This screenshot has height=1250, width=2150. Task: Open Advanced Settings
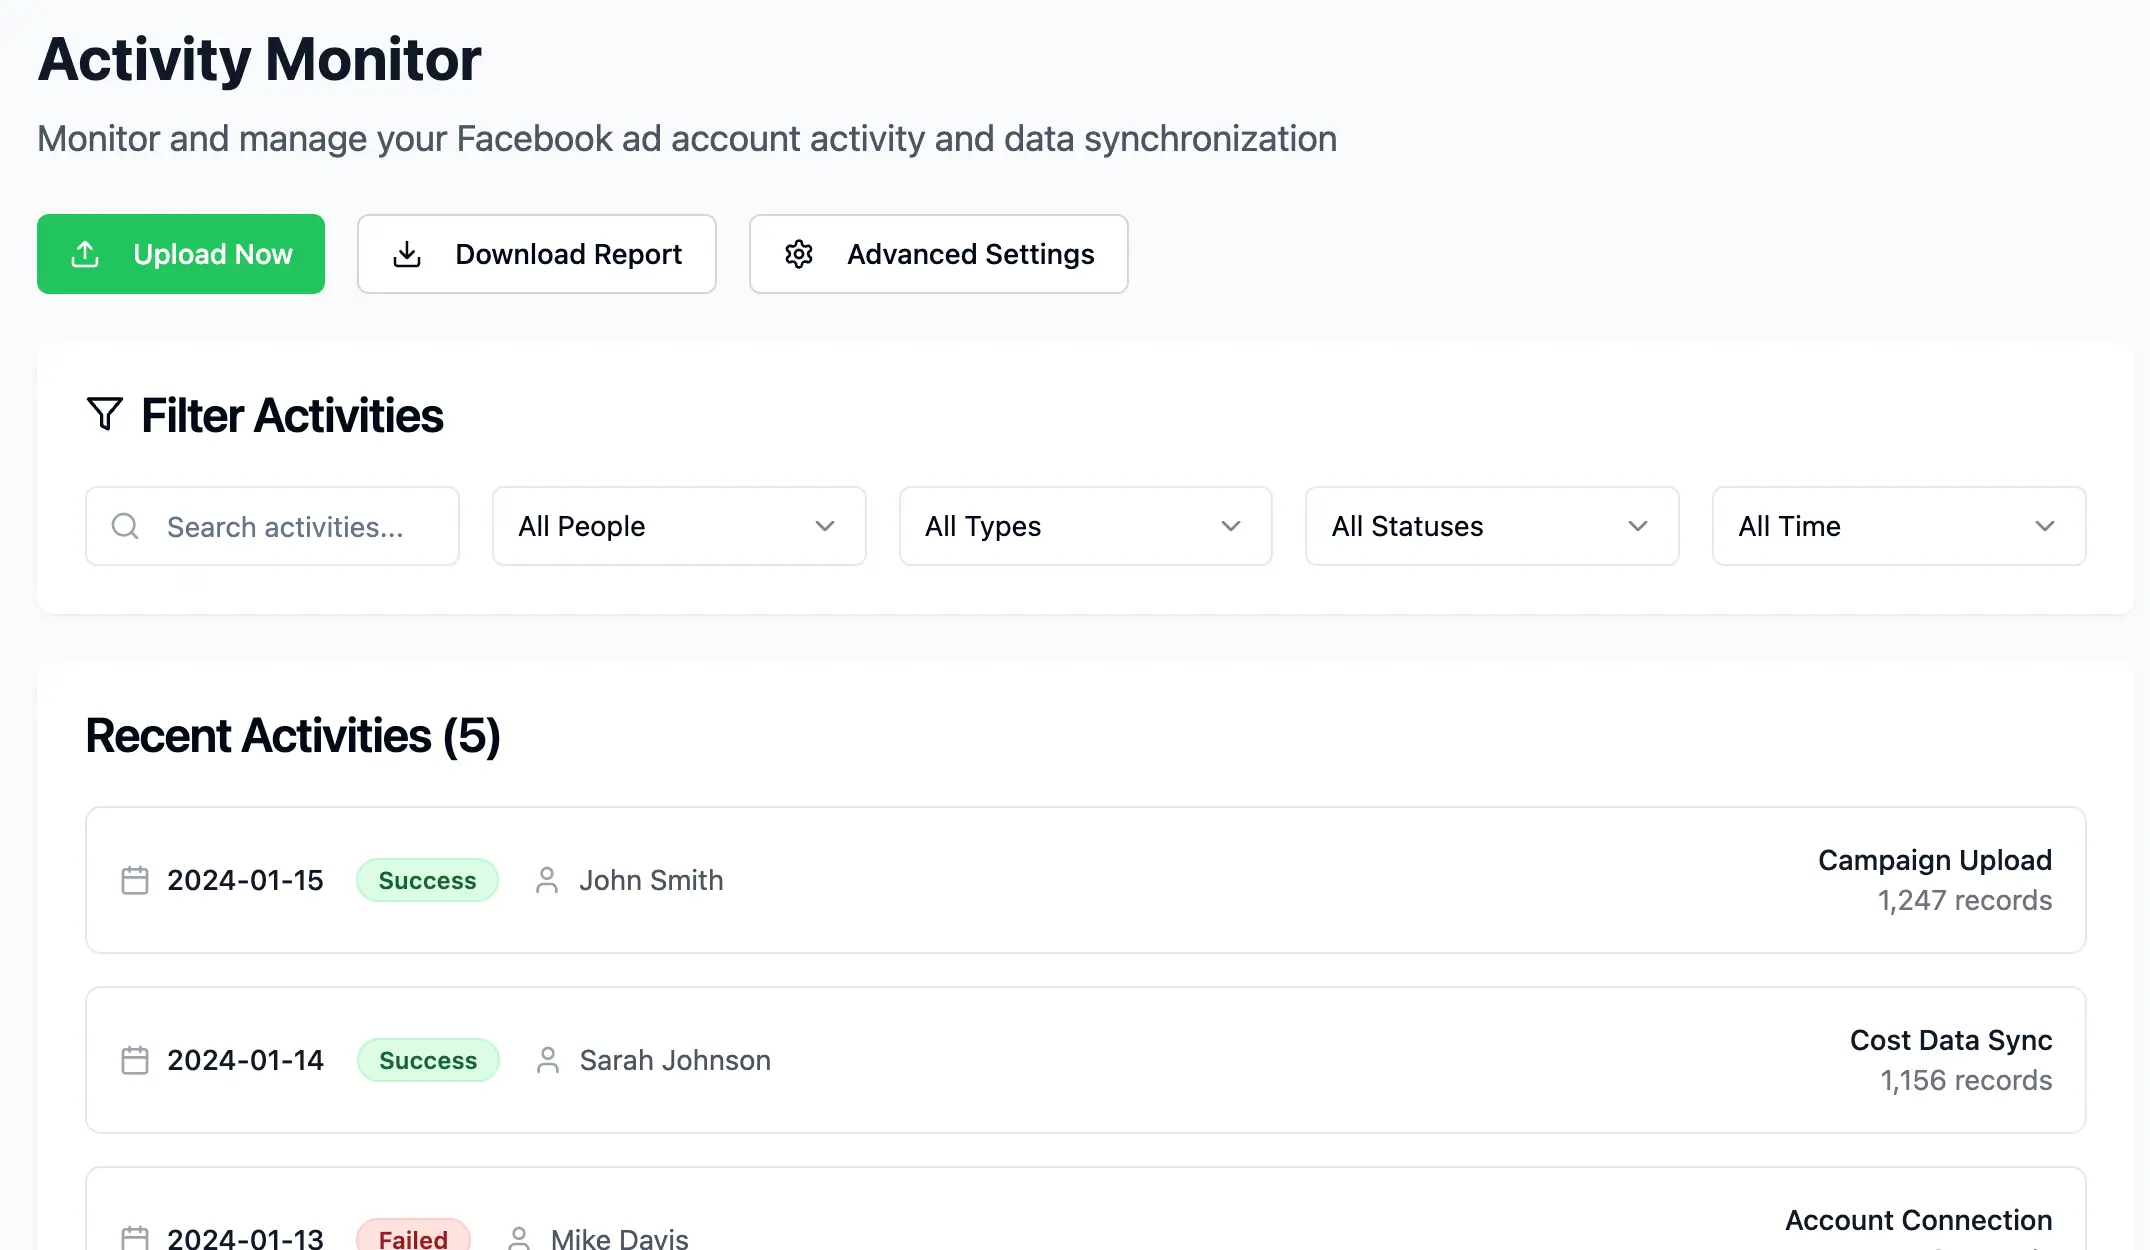(938, 255)
